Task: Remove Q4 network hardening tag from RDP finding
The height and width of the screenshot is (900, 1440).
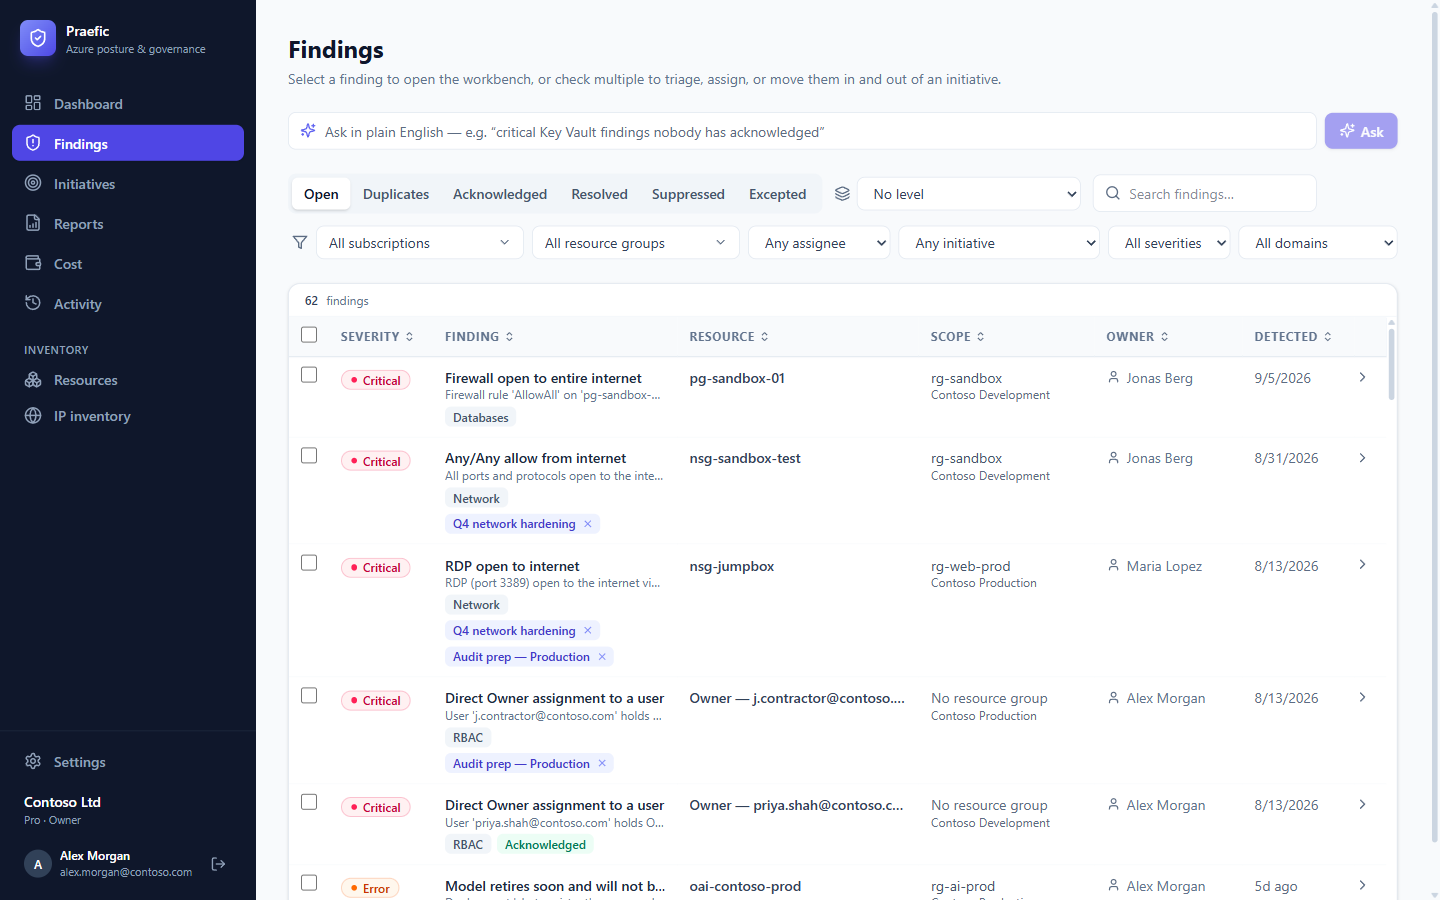Action: [x=588, y=631]
